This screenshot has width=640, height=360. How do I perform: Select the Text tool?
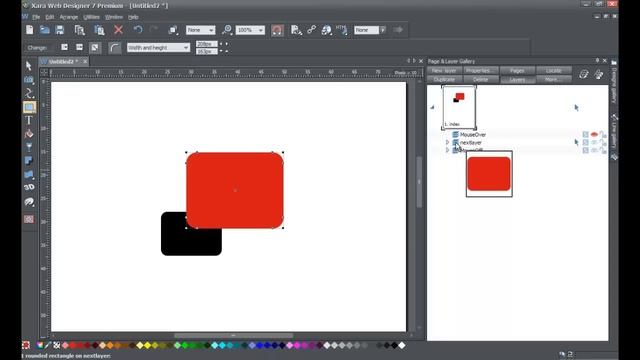pyautogui.click(x=29, y=120)
